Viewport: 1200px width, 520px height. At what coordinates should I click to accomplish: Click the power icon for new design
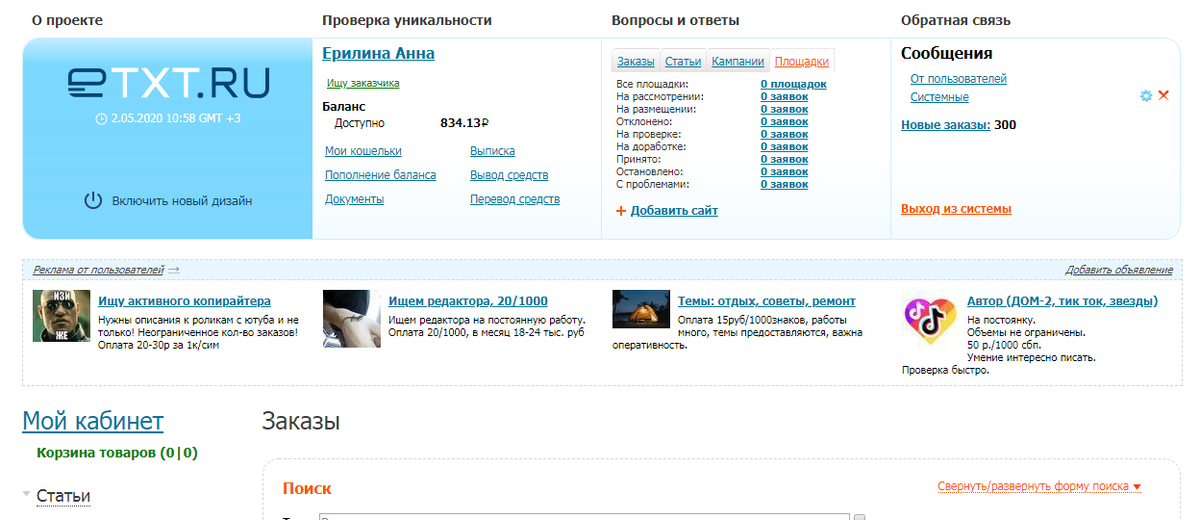[93, 200]
